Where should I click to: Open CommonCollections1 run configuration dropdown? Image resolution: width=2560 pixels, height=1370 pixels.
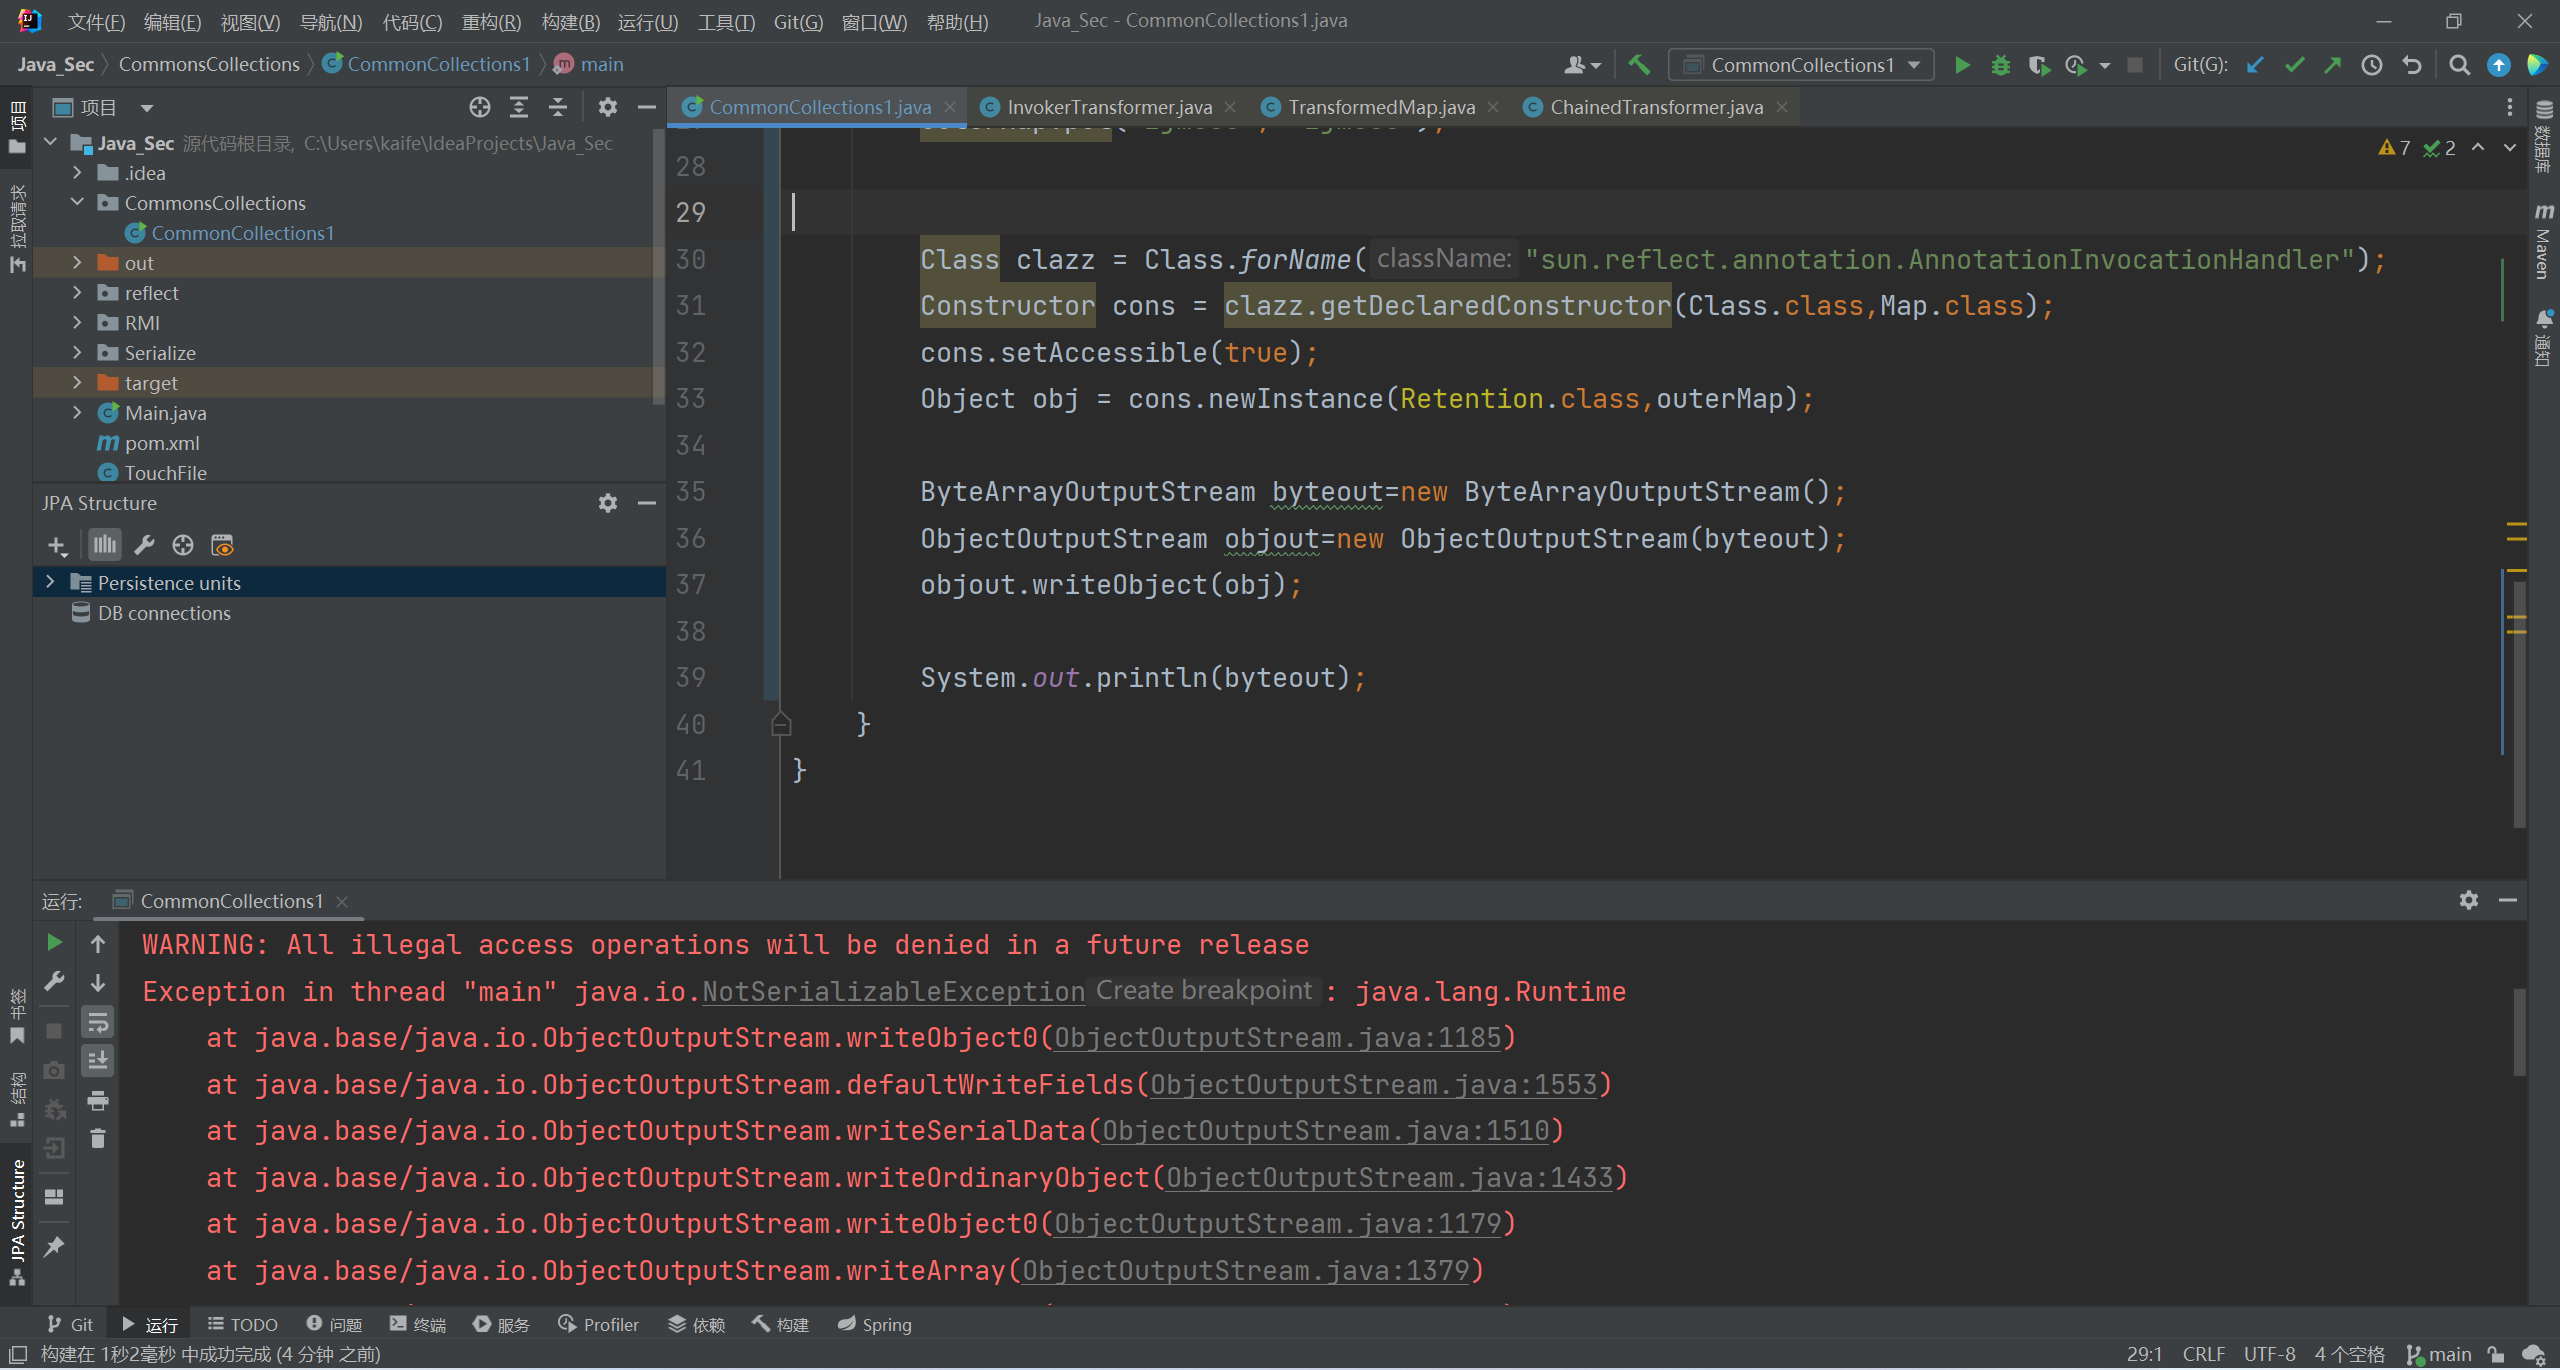pos(1800,65)
